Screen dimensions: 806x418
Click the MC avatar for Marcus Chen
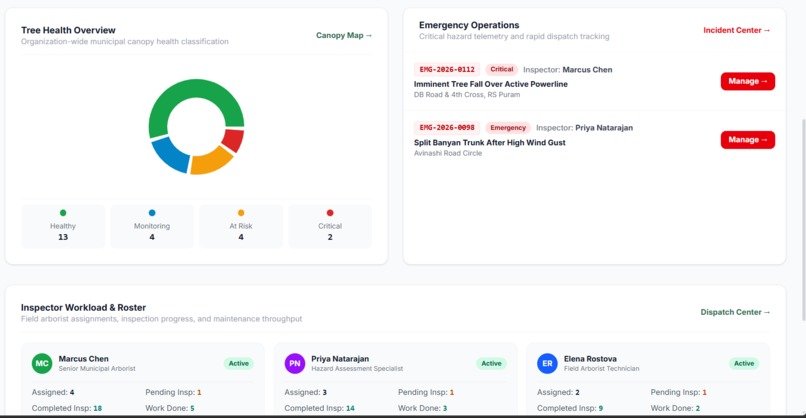tap(42, 364)
